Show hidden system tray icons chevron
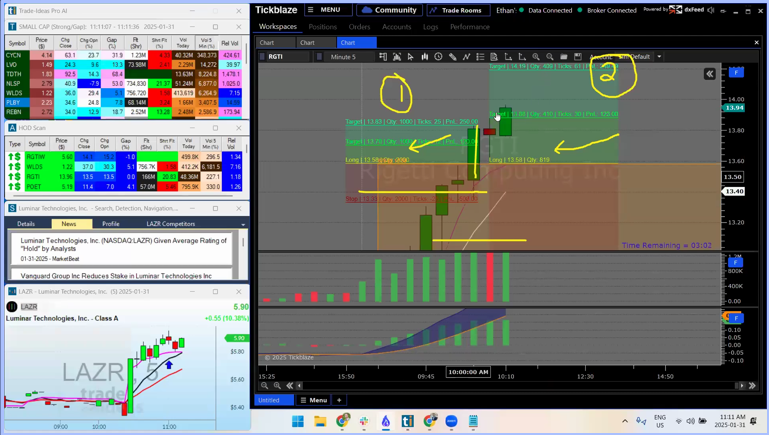Viewport: 769px width, 435px height. (625, 421)
